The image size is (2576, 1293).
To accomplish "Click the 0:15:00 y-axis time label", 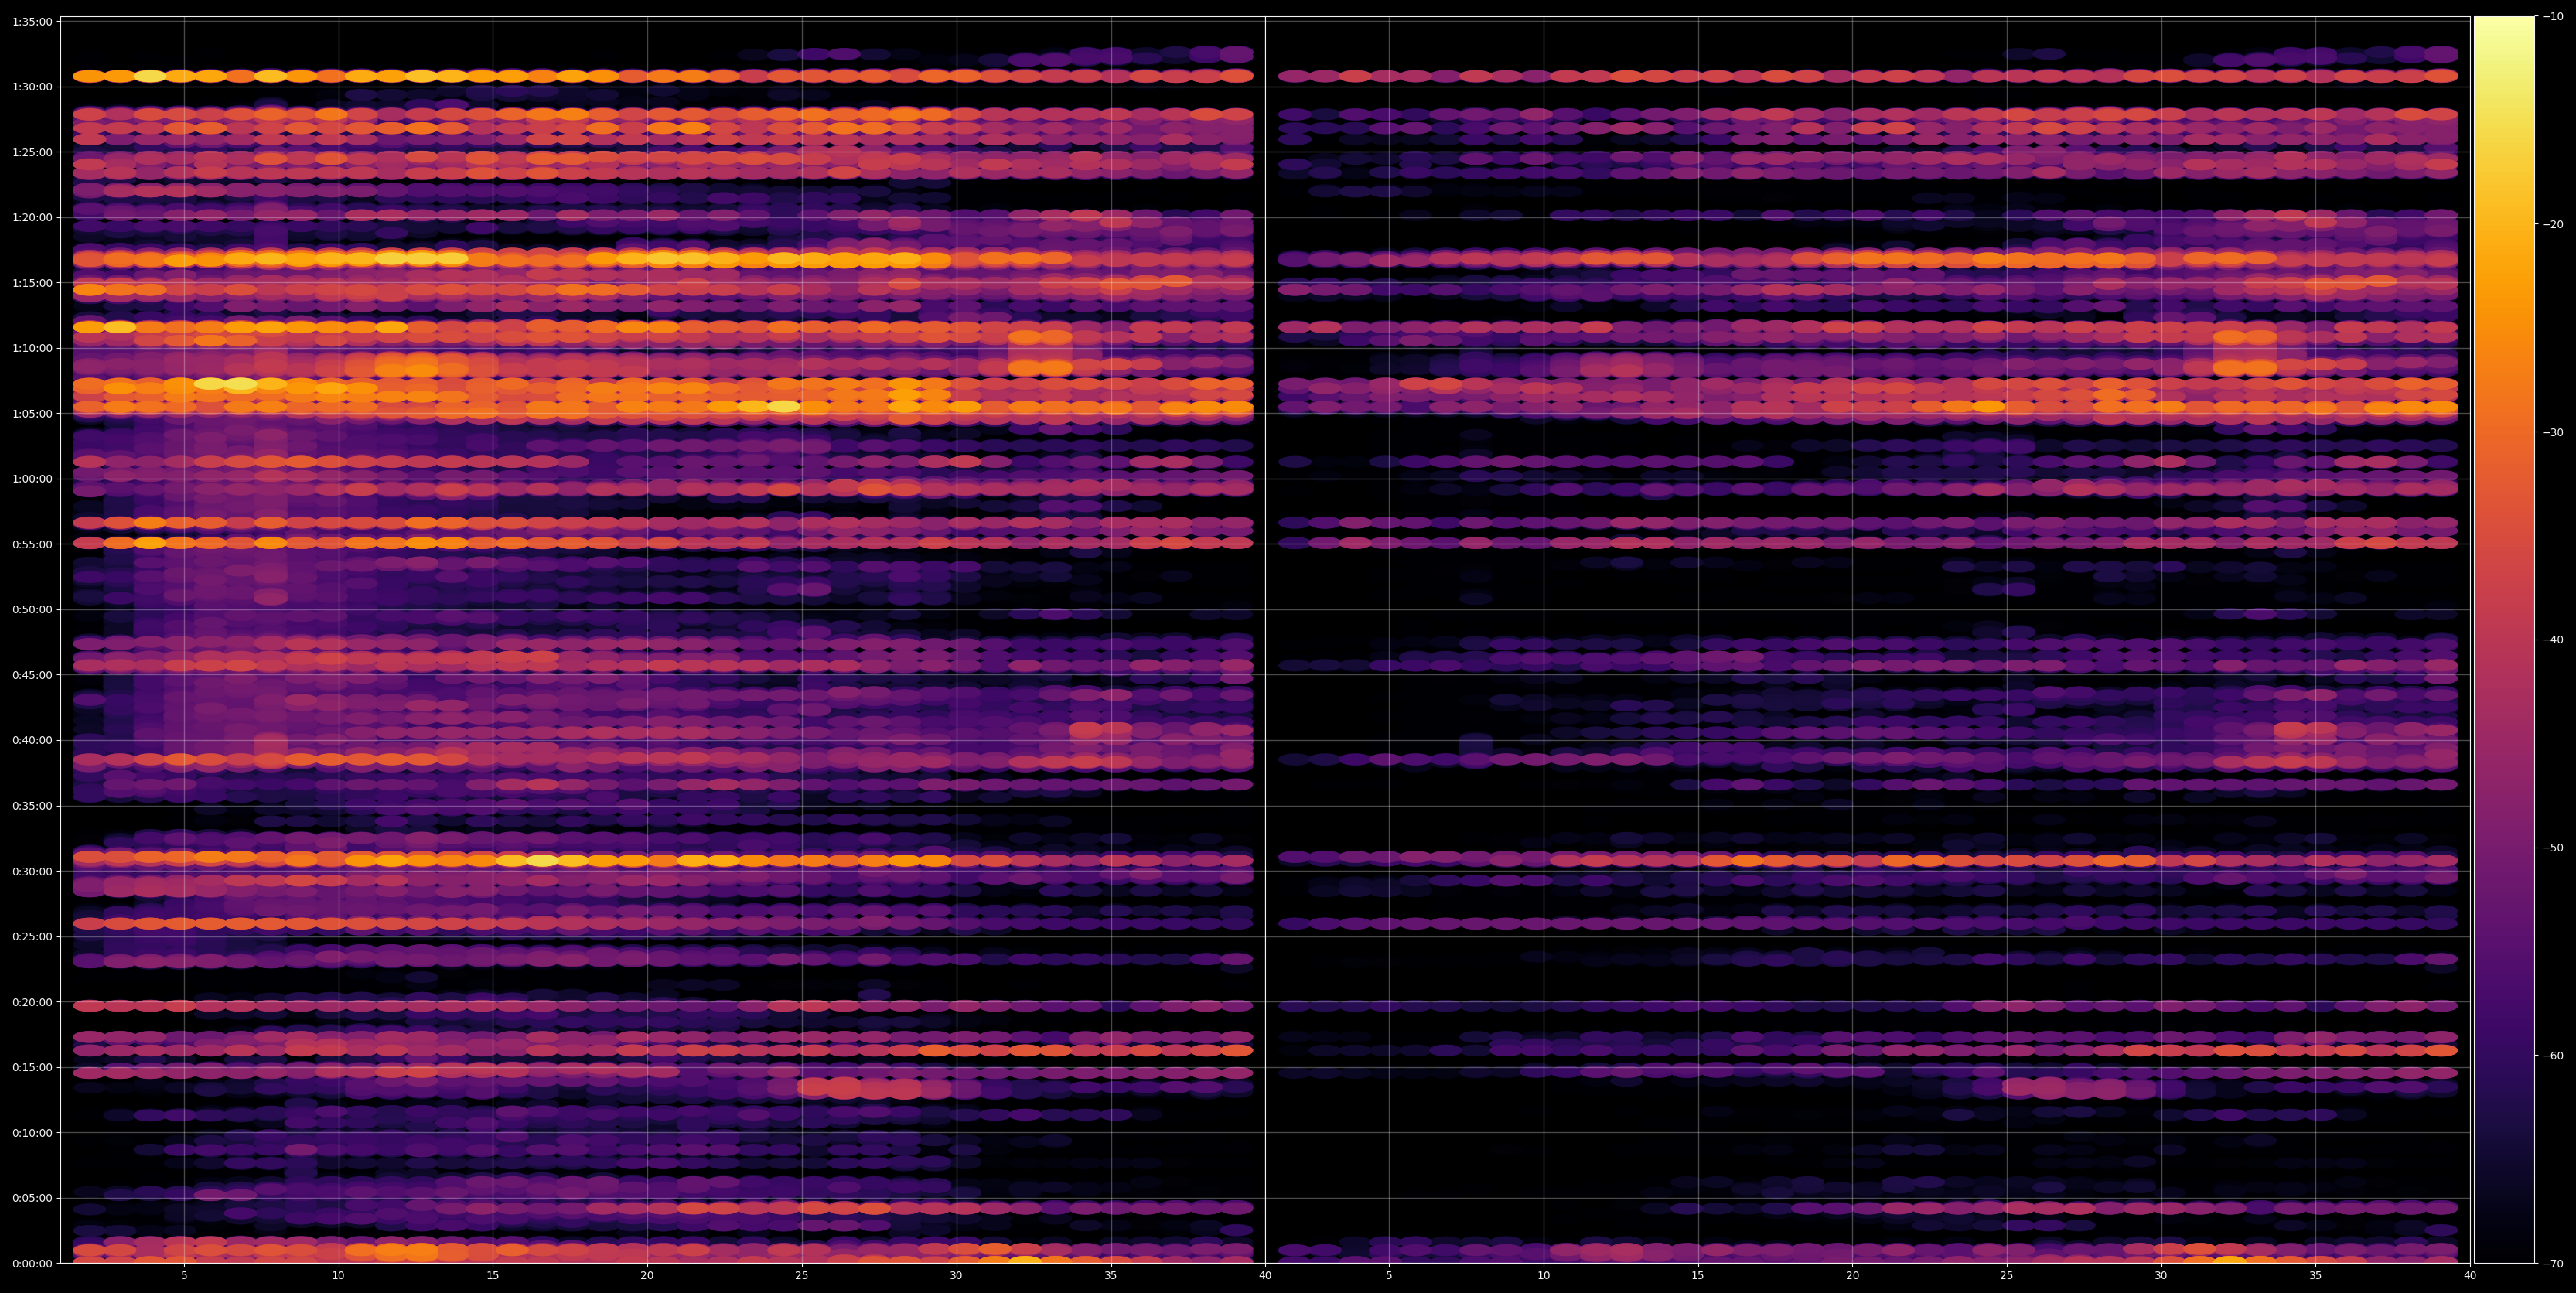I will click(32, 1067).
